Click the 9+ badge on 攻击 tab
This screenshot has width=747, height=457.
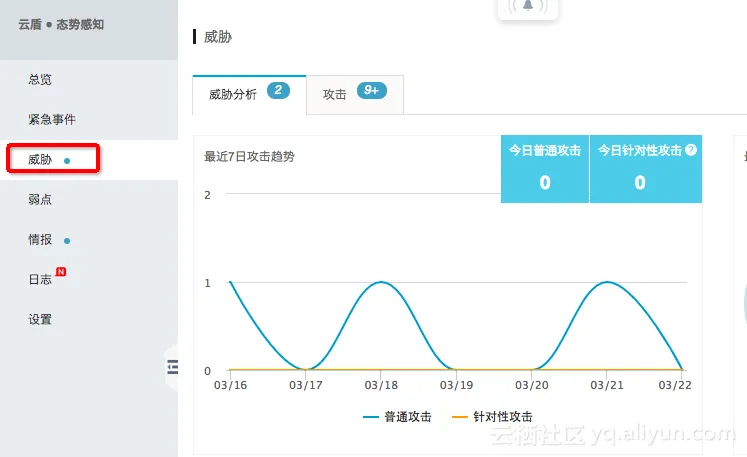(372, 90)
